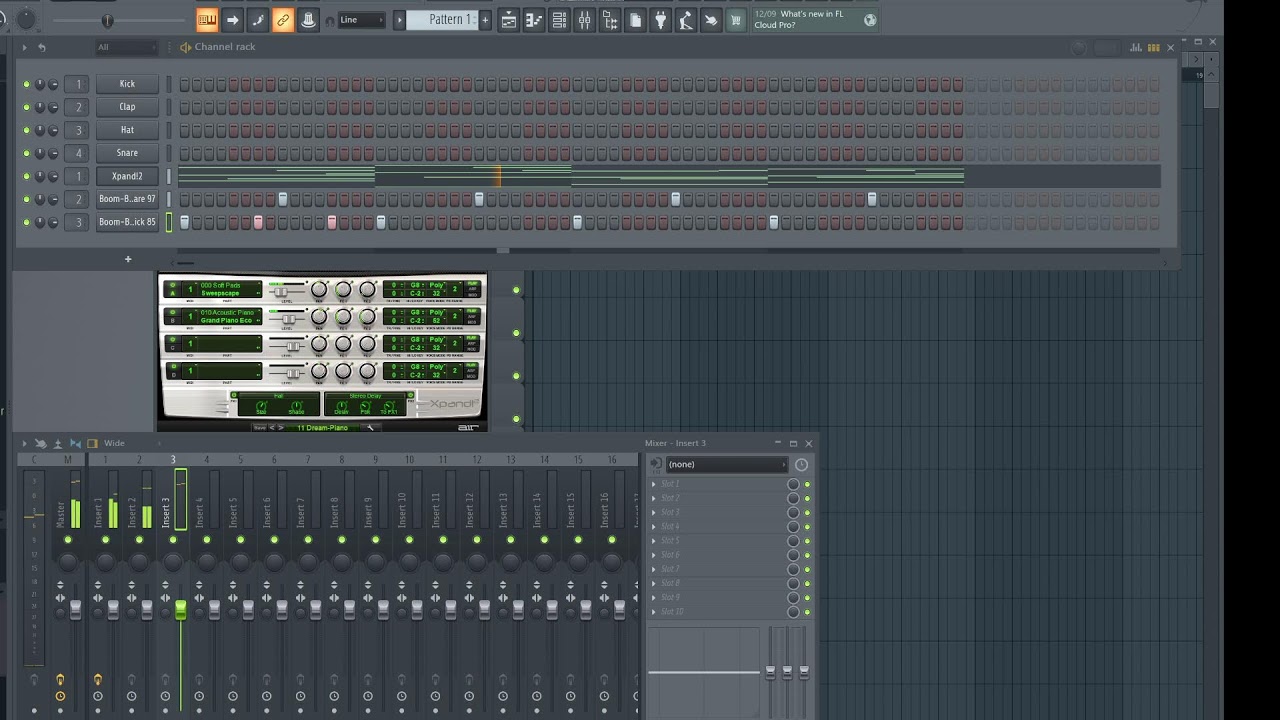Expand Slot 10 arrow in Mixer Insert 3
The height and width of the screenshot is (720, 1280).
coord(654,611)
